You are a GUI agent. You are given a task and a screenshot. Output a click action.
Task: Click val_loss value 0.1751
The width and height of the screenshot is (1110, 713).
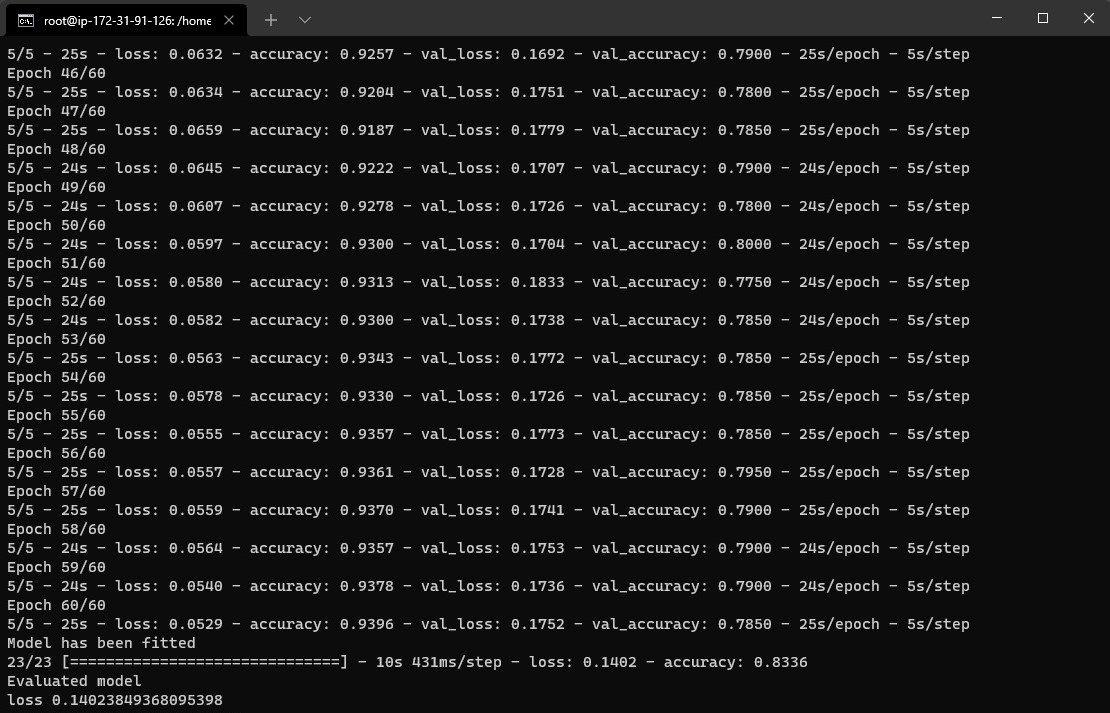pos(538,92)
